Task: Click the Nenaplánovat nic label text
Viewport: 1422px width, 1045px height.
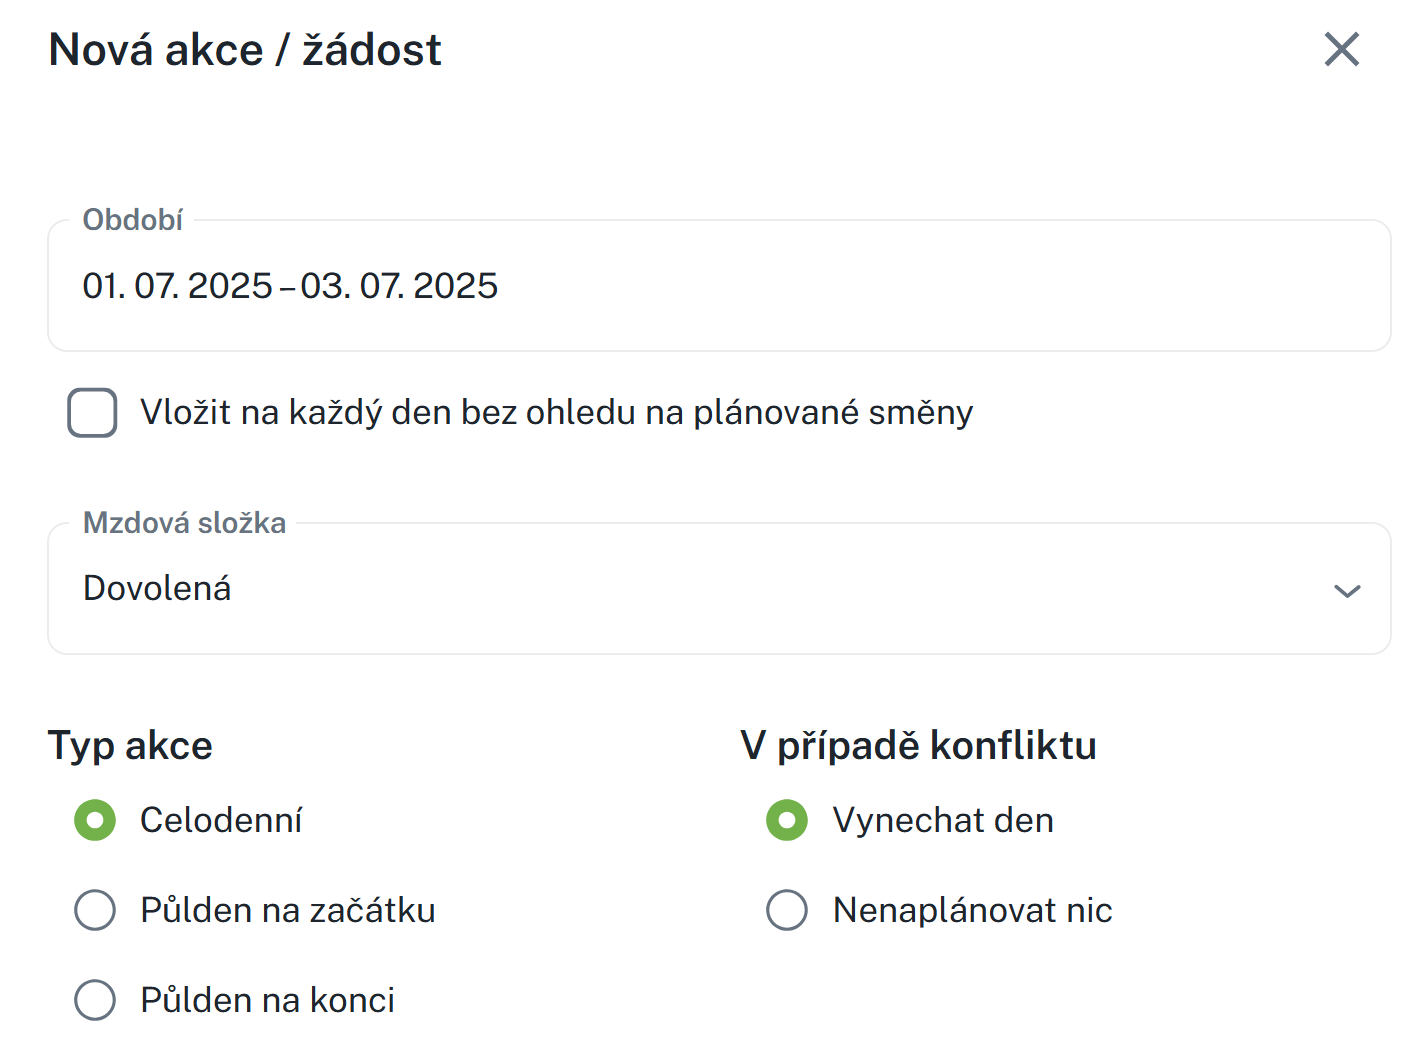Action: click(972, 911)
